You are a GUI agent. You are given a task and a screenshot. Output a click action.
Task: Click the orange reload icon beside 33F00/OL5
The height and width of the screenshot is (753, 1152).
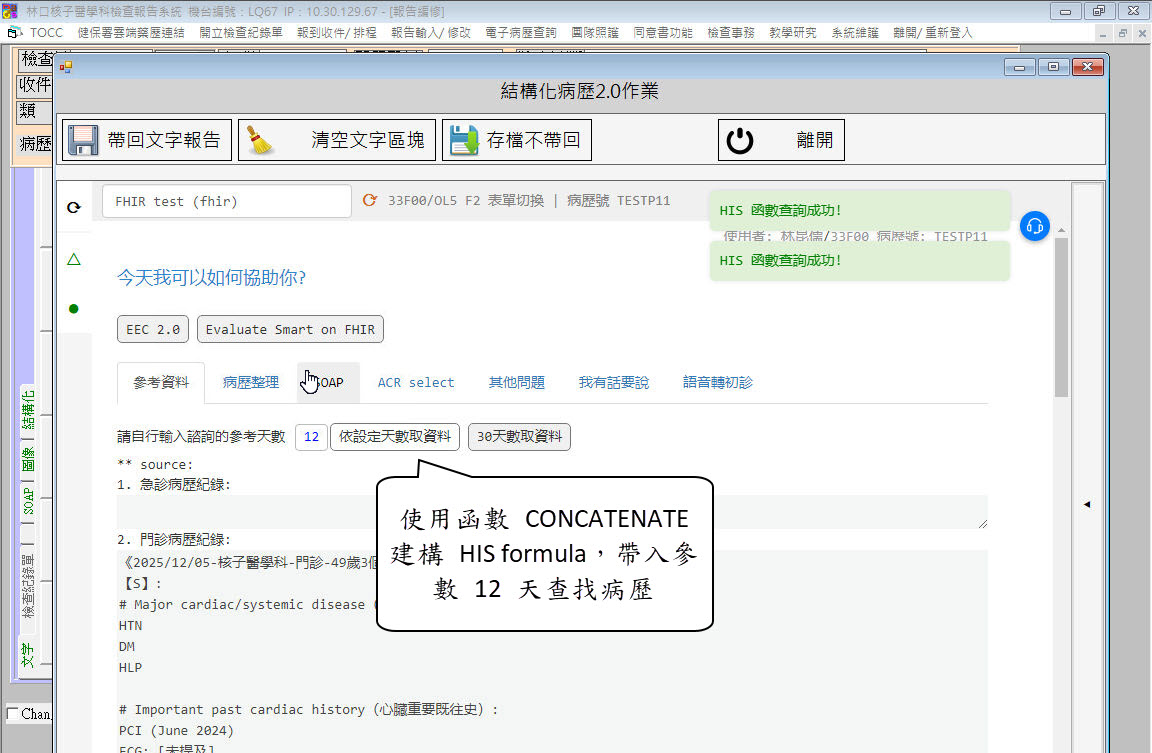[x=369, y=201]
